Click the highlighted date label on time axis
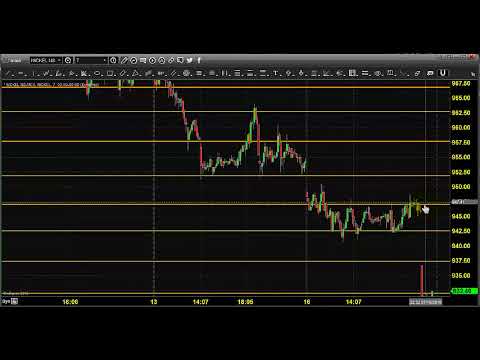The width and height of the screenshot is (480, 360). [x=425, y=302]
